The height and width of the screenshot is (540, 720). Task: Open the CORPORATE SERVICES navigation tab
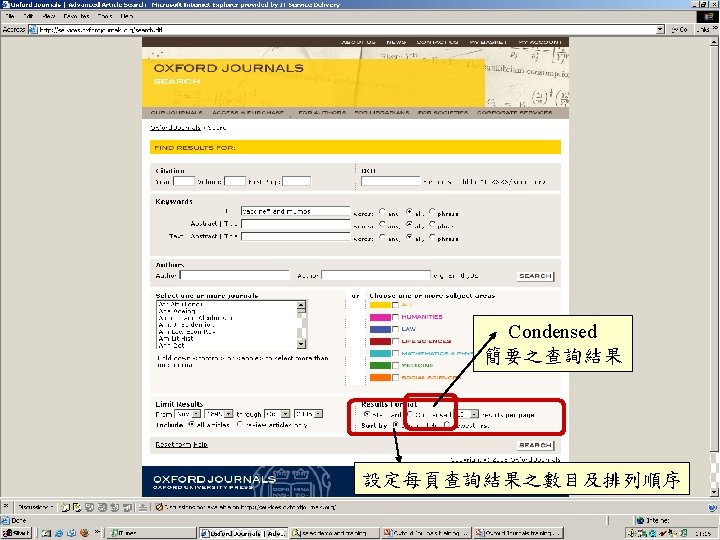click(515, 112)
